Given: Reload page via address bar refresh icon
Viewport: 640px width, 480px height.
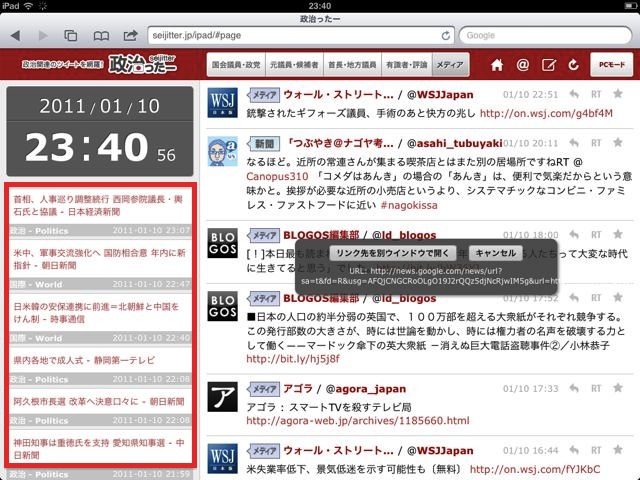Looking at the screenshot, I should click(x=445, y=36).
